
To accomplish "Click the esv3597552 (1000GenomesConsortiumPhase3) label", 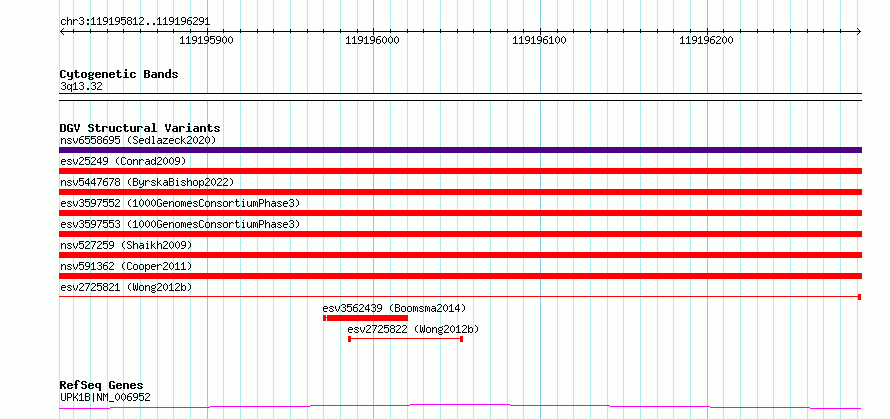I will coord(180,203).
